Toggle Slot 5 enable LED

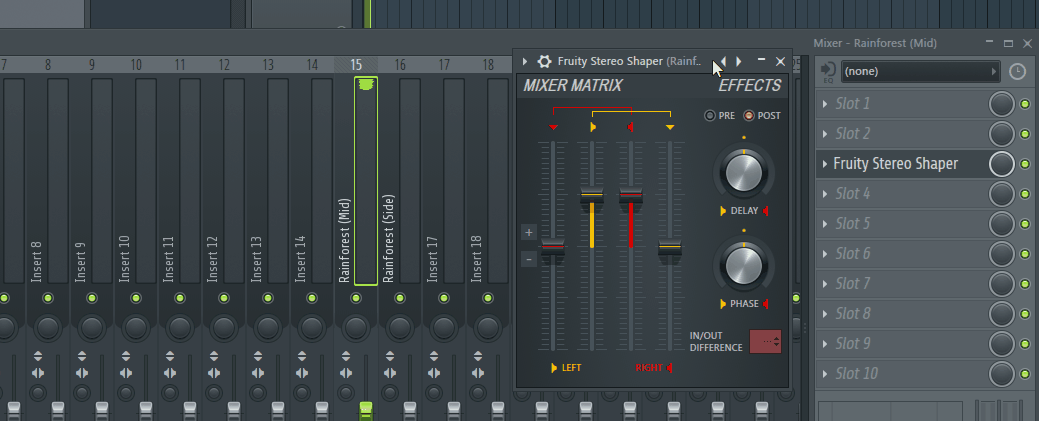[1025, 223]
